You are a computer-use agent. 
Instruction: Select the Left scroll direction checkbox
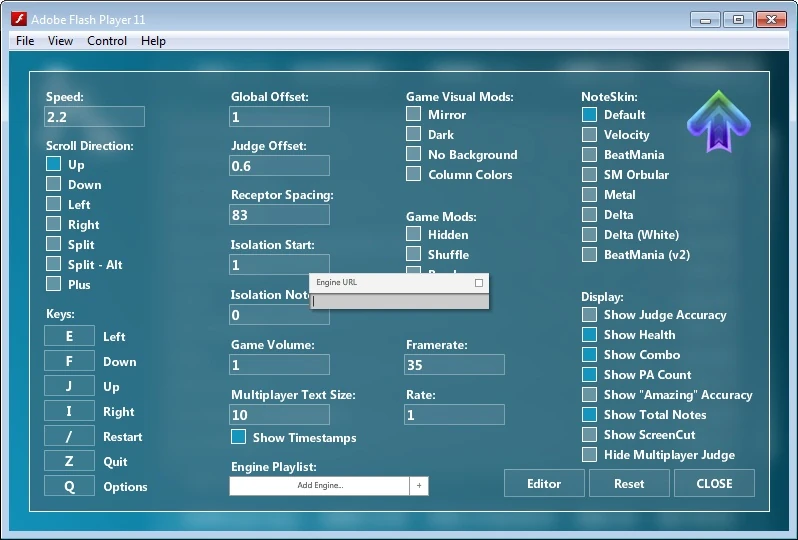[x=53, y=204]
